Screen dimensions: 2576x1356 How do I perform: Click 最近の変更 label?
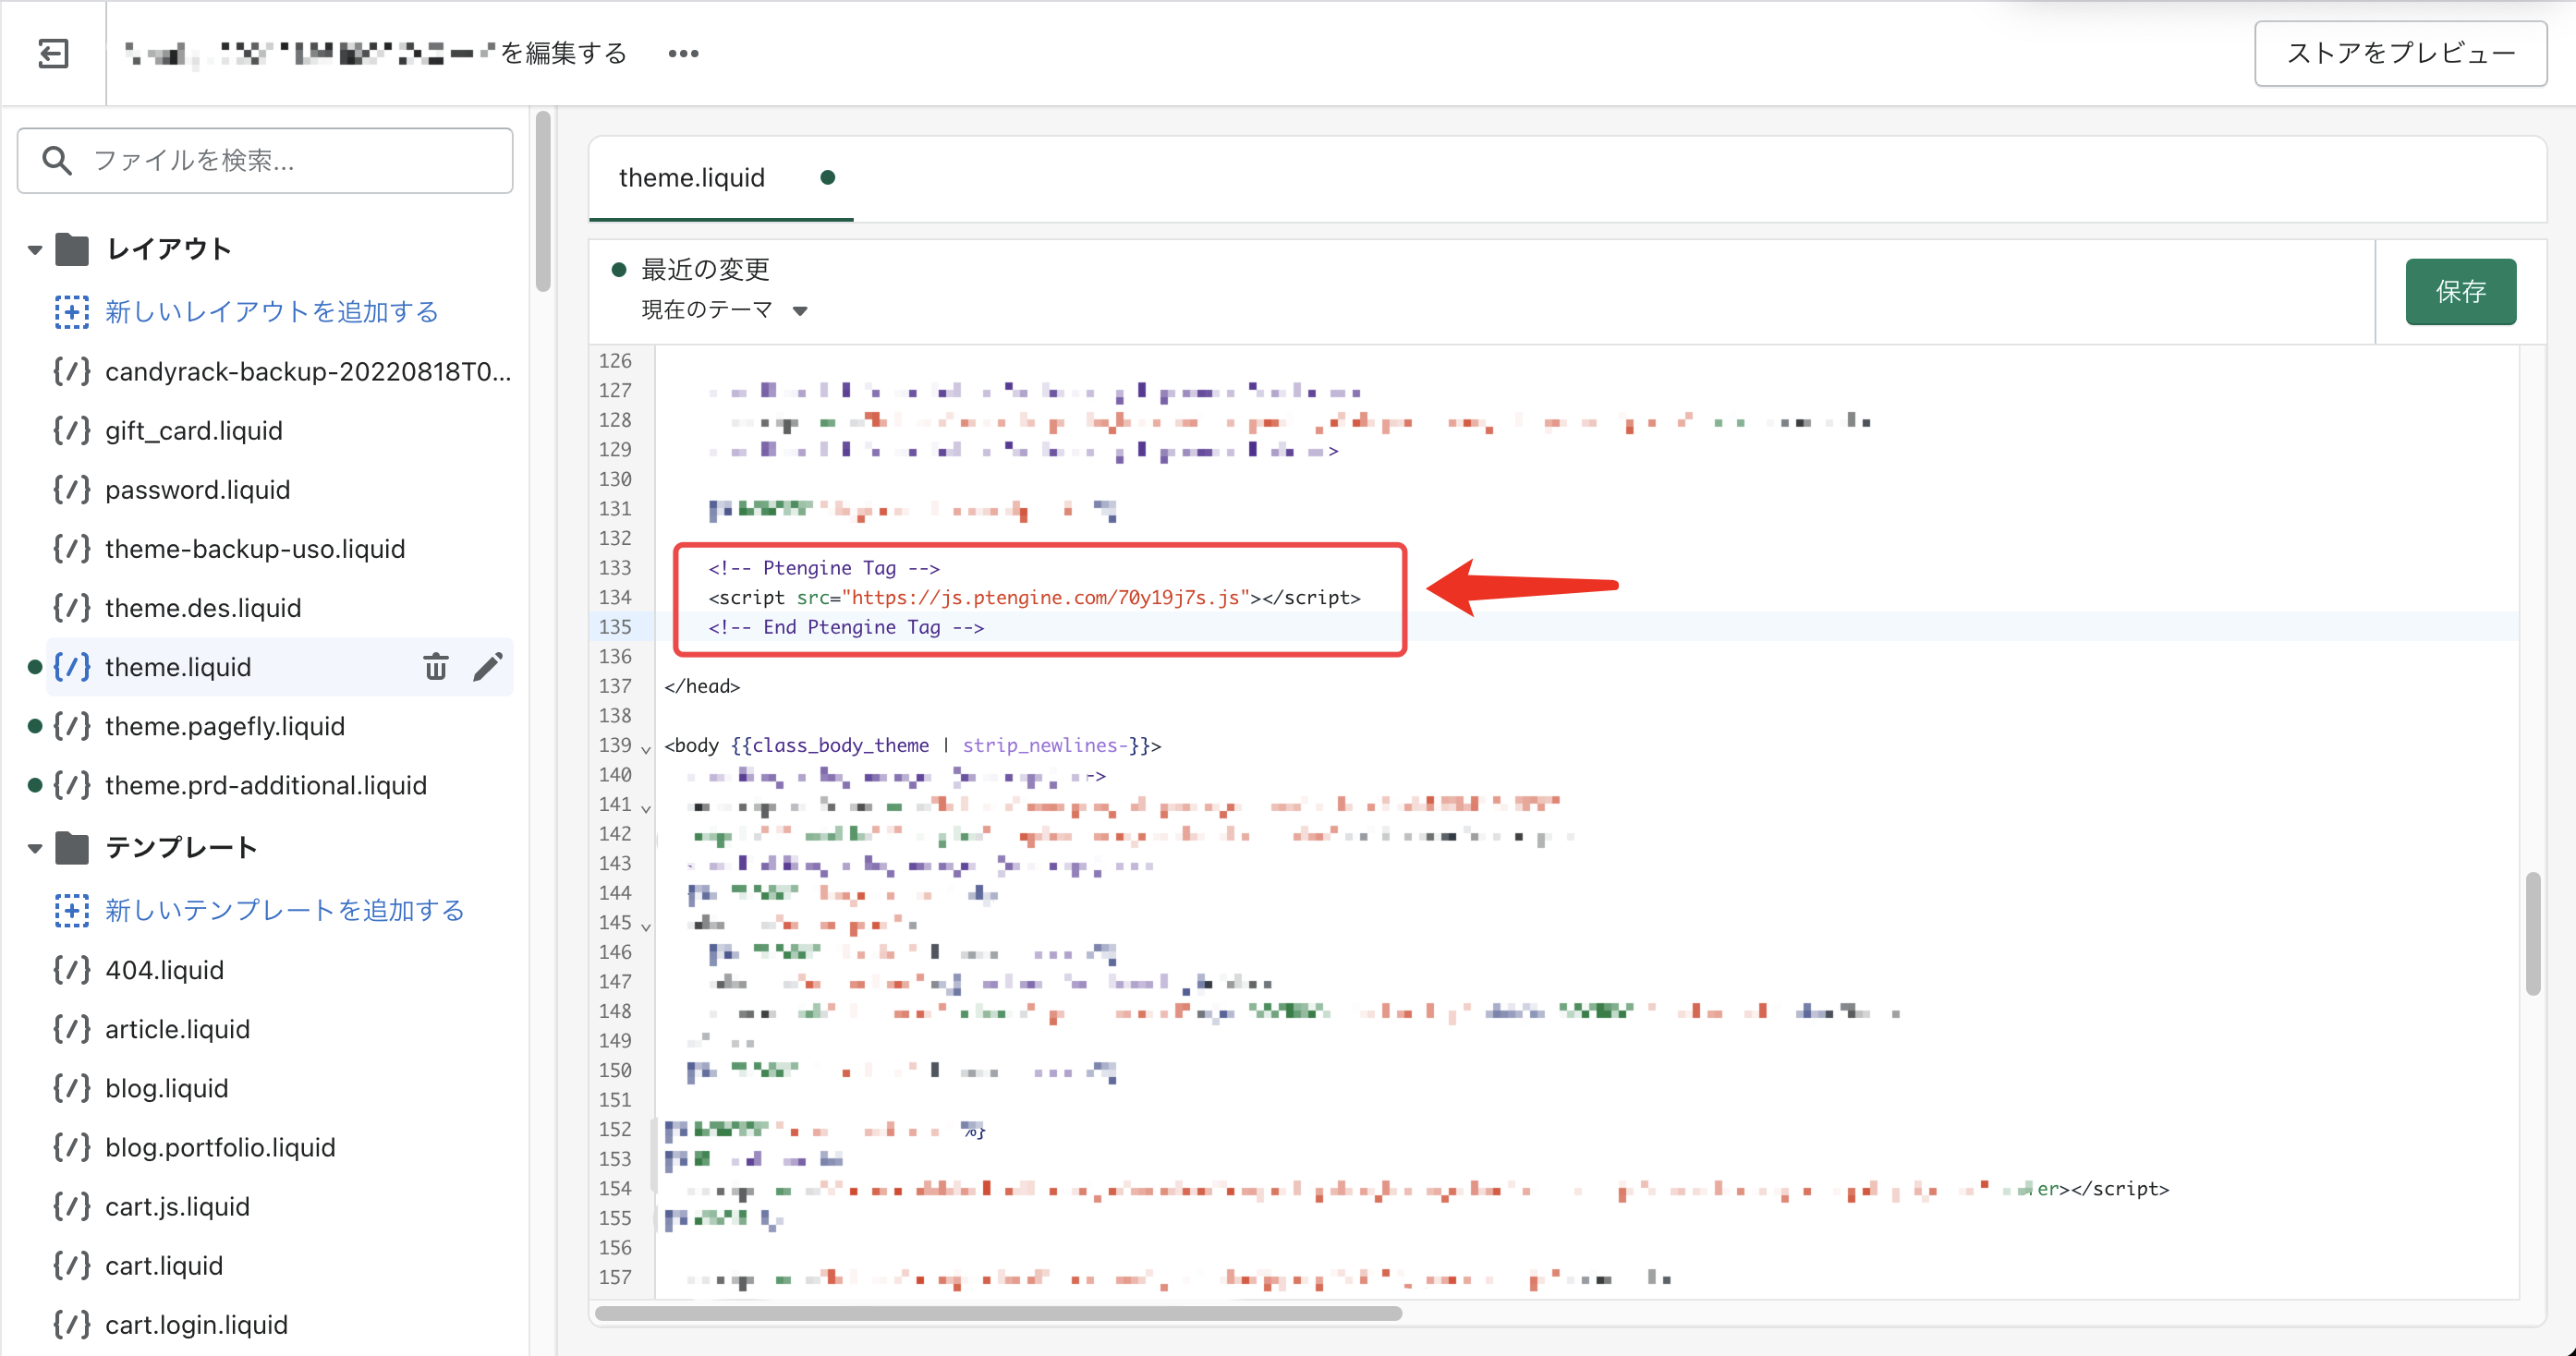point(705,269)
